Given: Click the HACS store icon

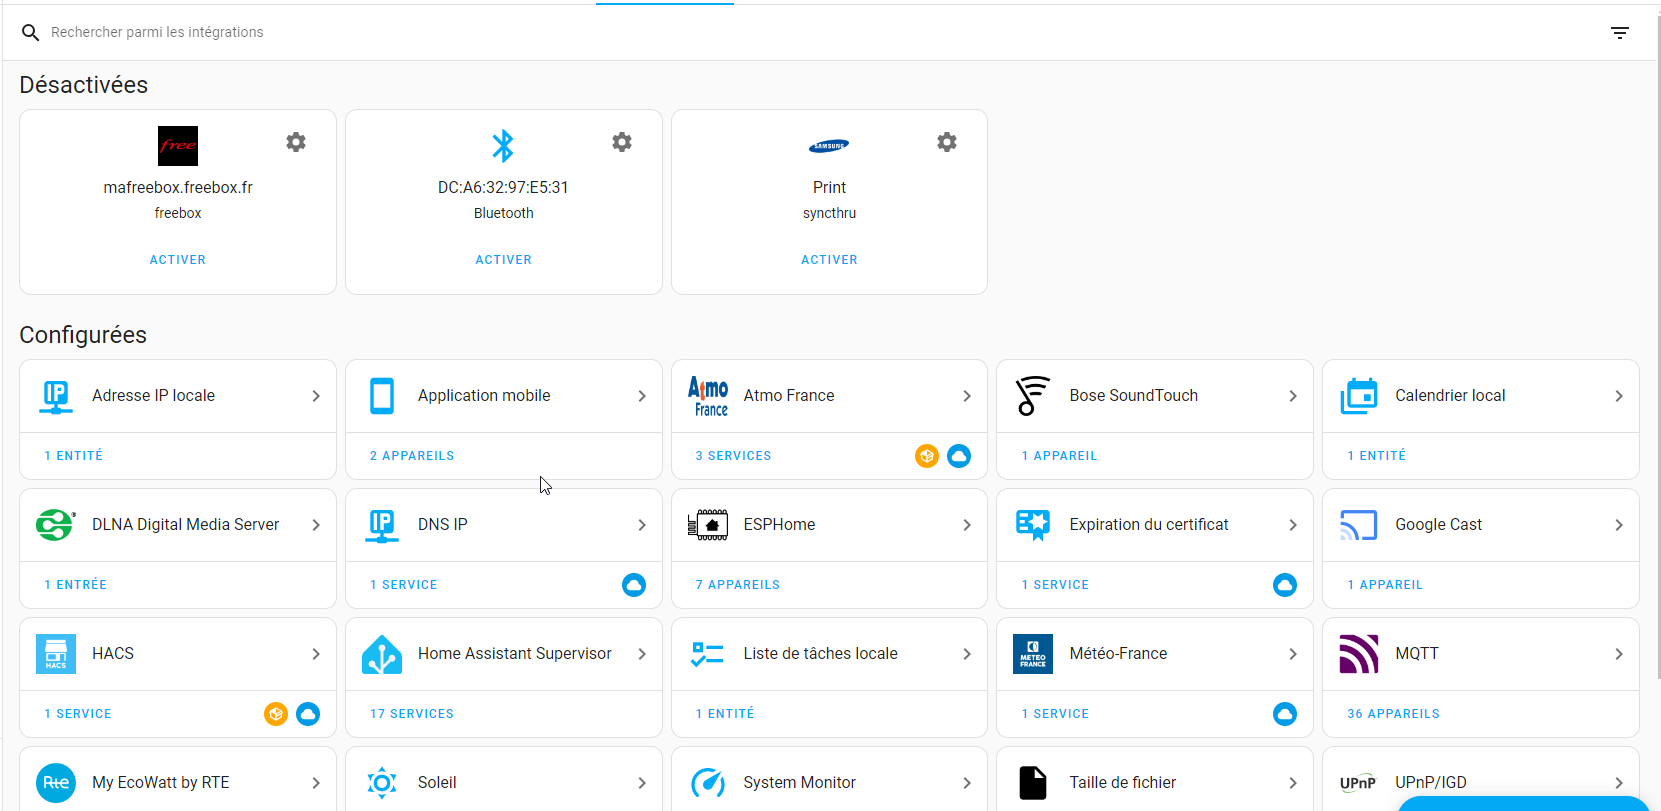Looking at the screenshot, I should [x=56, y=654].
